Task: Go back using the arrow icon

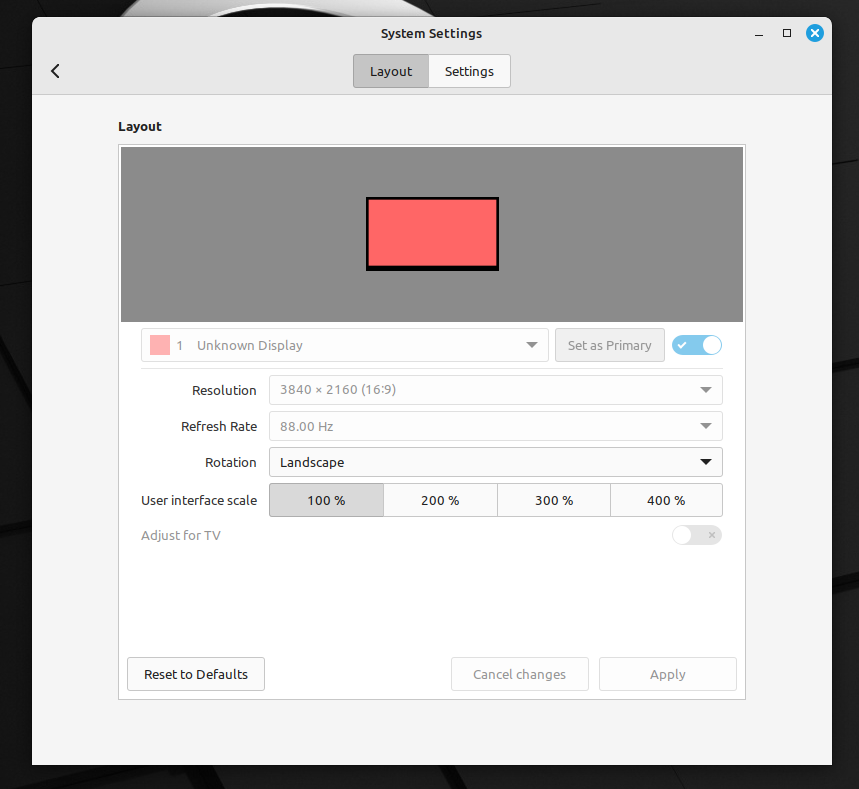Action: [55, 71]
